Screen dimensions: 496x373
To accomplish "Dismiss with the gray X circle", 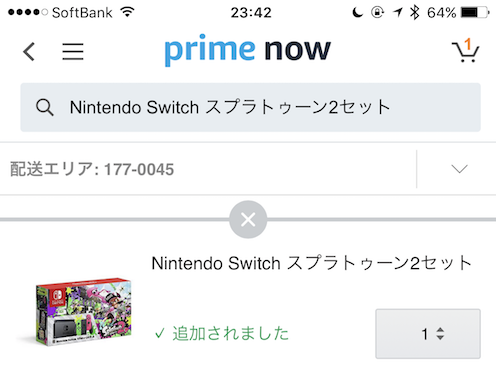I will pos(248,219).
